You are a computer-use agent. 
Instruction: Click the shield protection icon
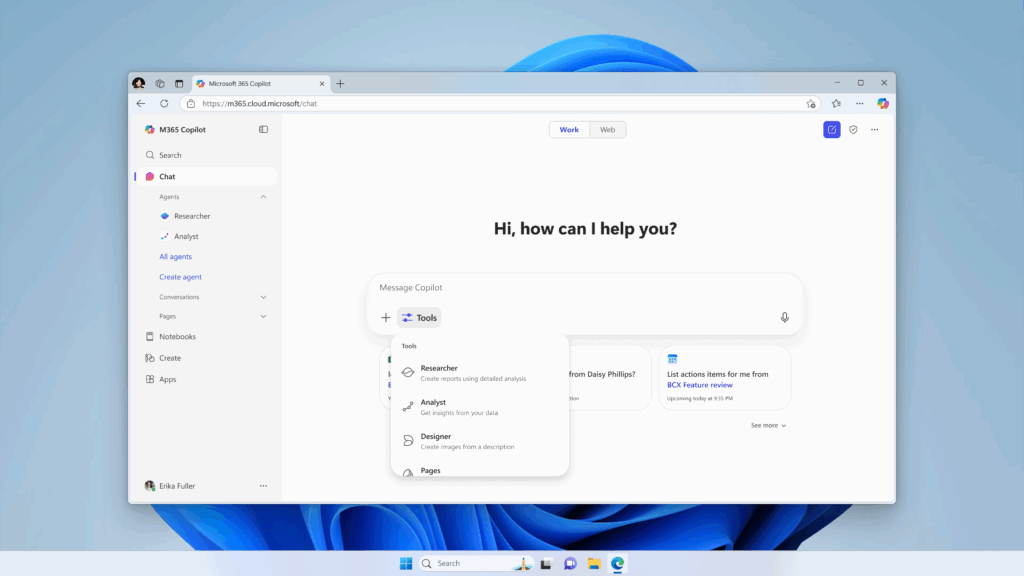[853, 130]
